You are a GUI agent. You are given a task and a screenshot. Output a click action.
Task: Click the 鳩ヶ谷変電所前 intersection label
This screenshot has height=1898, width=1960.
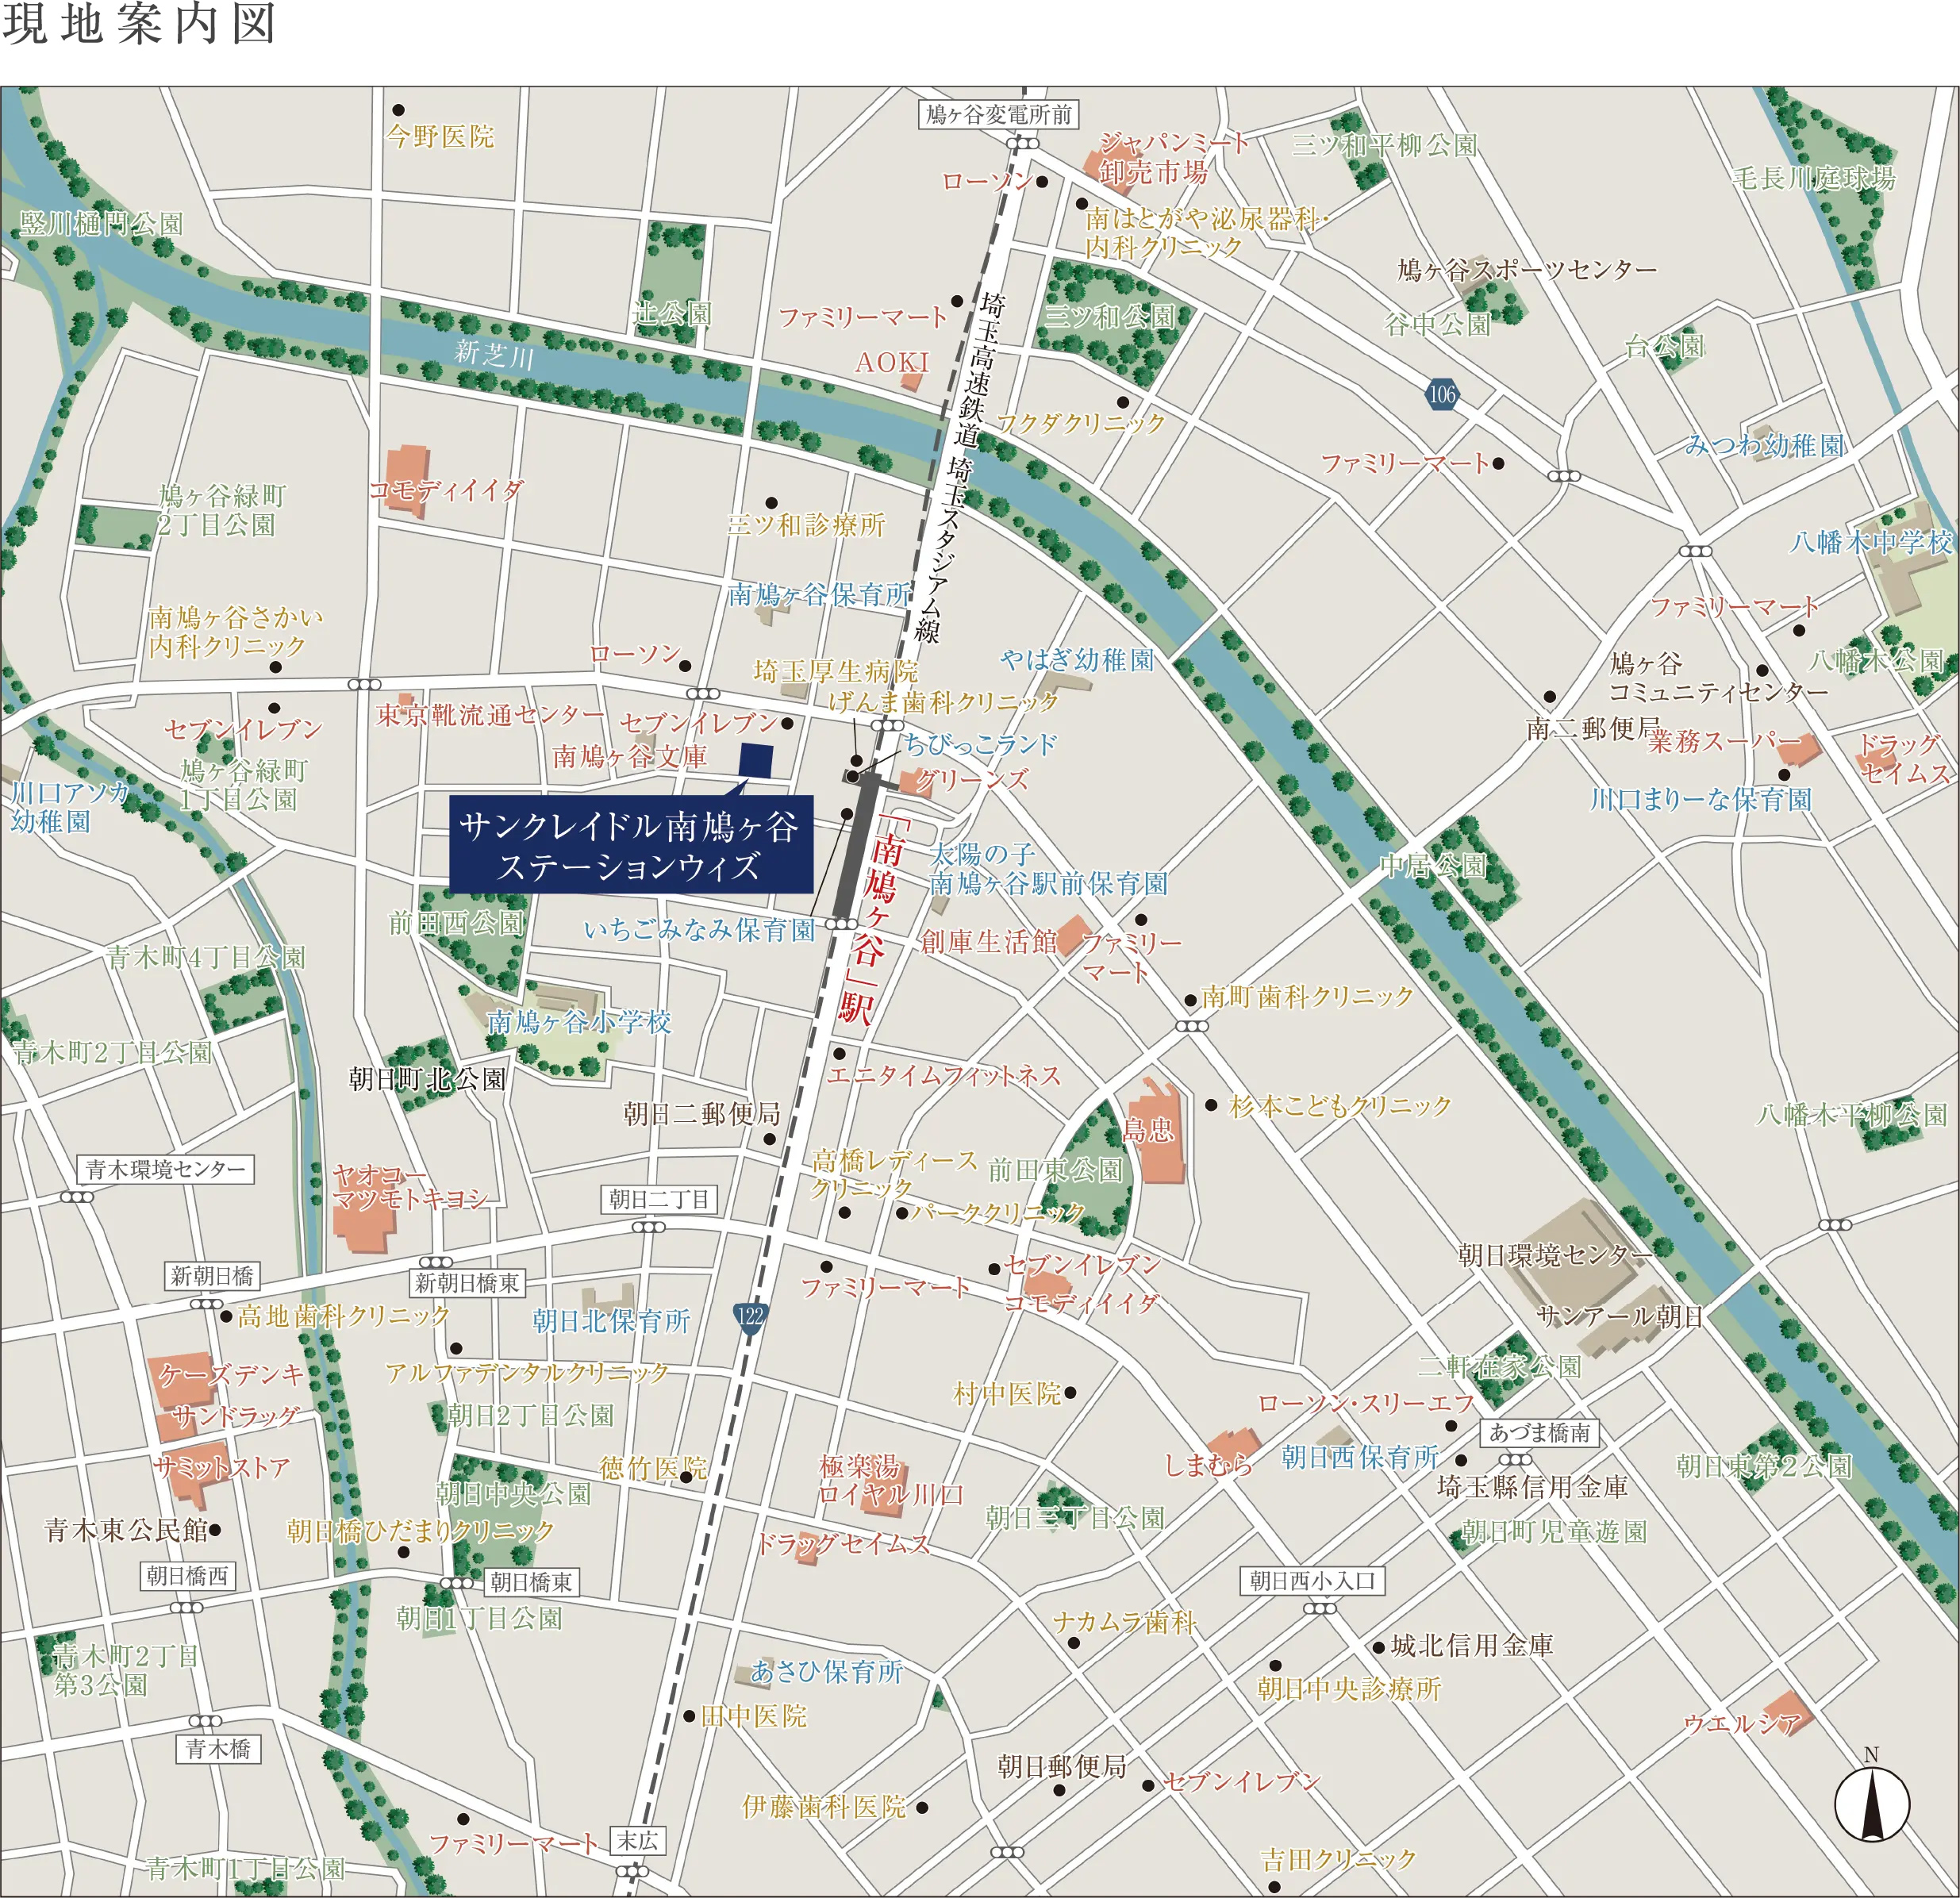click(x=998, y=115)
